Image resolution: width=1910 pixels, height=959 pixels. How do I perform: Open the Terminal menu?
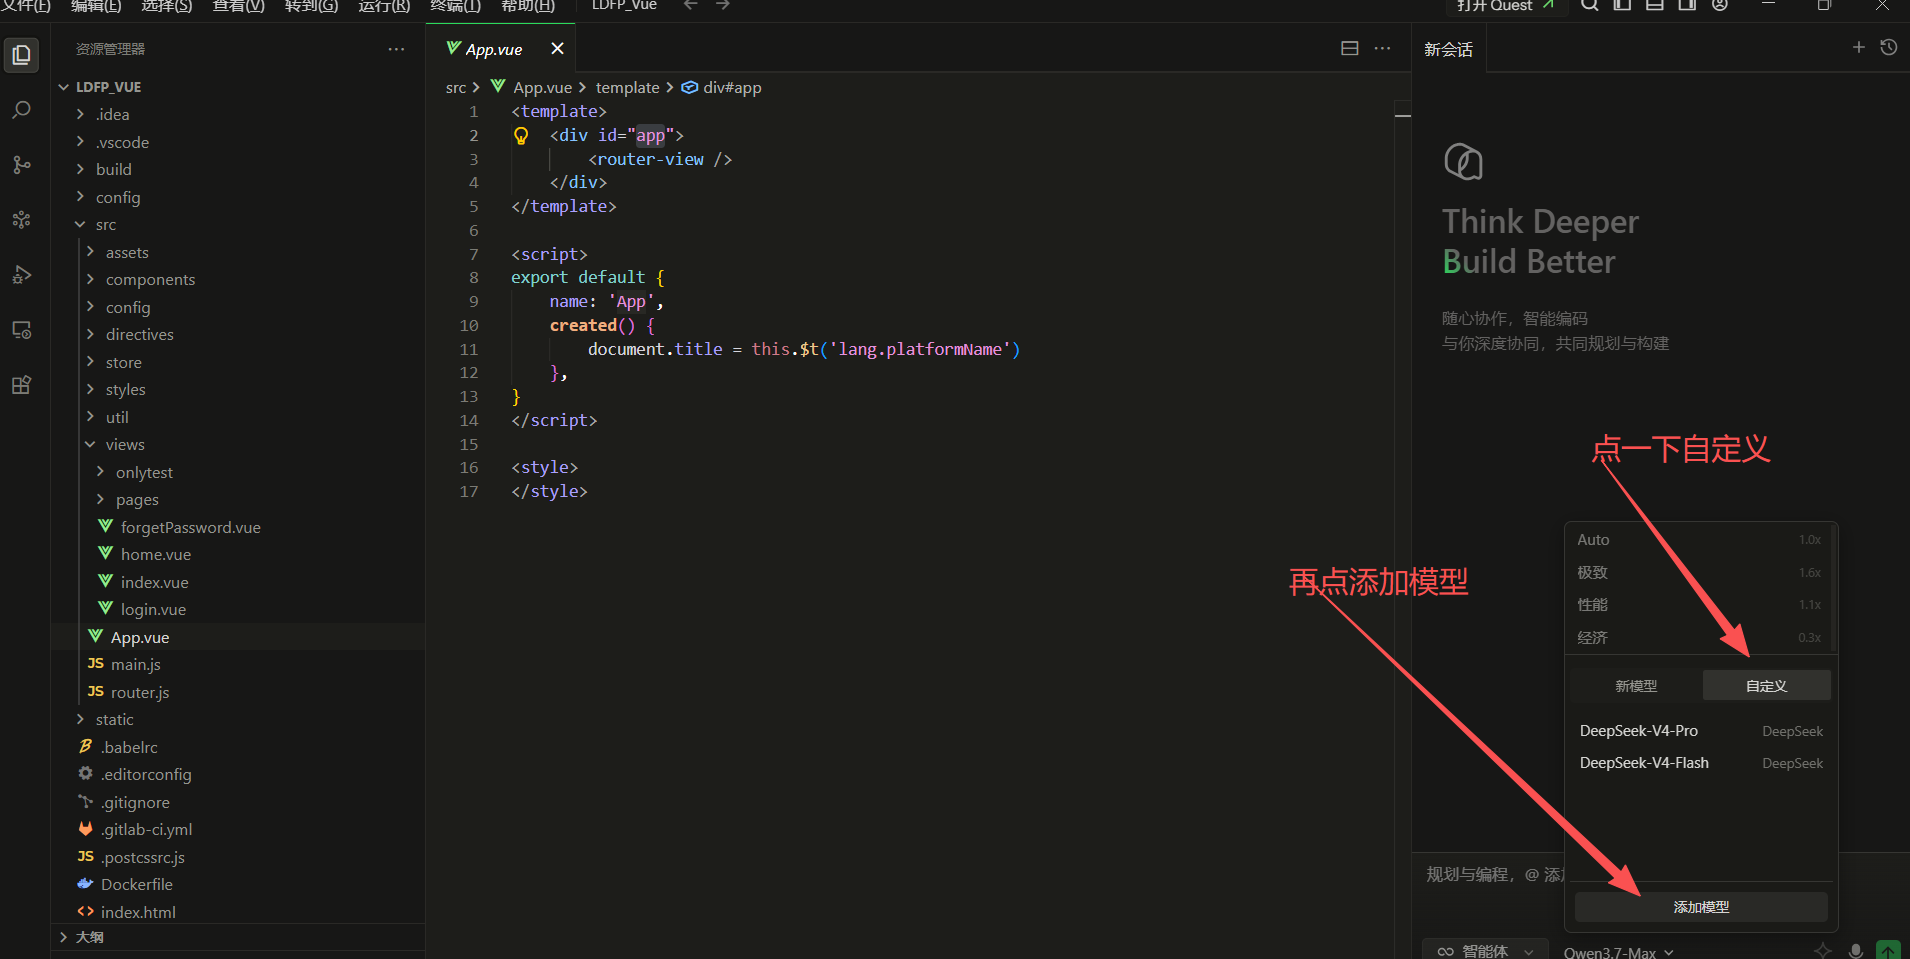pyautogui.click(x=455, y=6)
